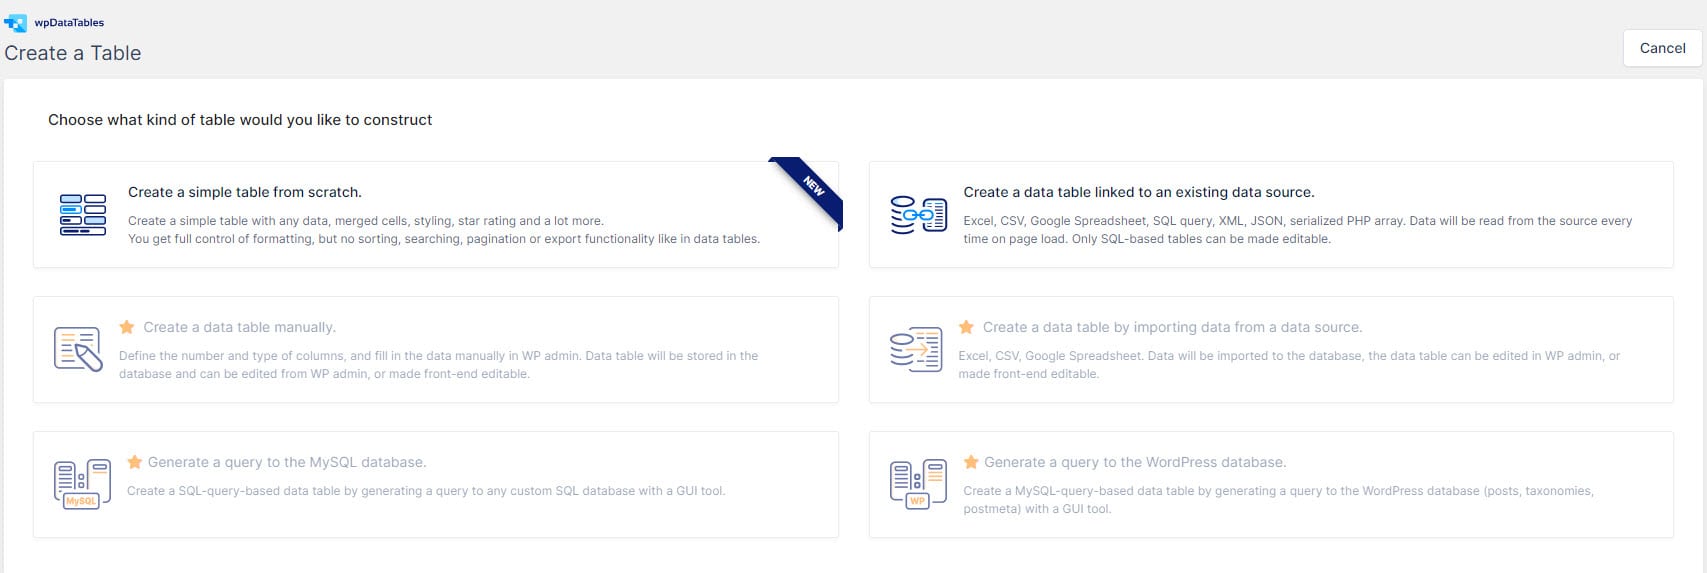Click the 'Create a Table' page heading

(73, 53)
